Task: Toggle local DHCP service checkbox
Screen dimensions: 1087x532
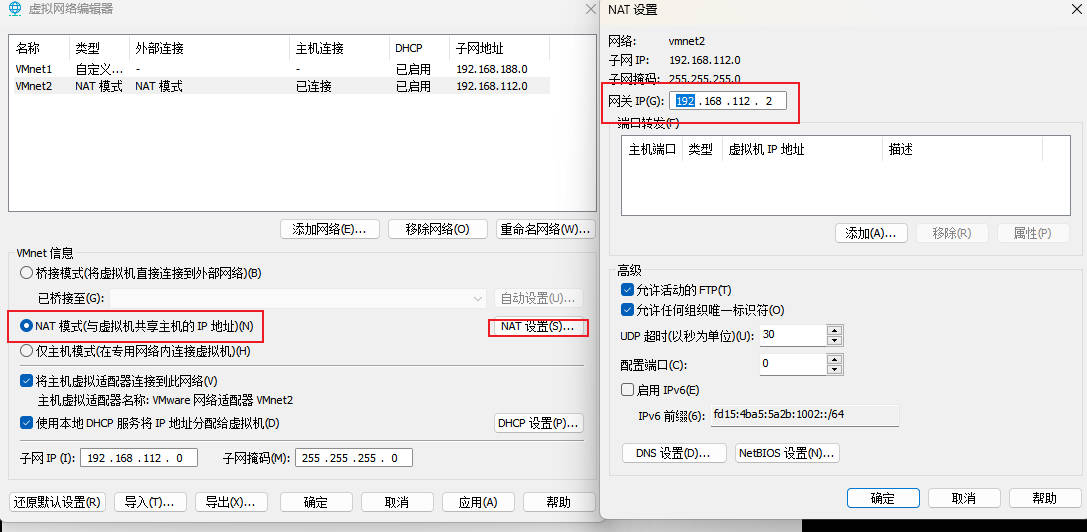Action: coord(27,423)
